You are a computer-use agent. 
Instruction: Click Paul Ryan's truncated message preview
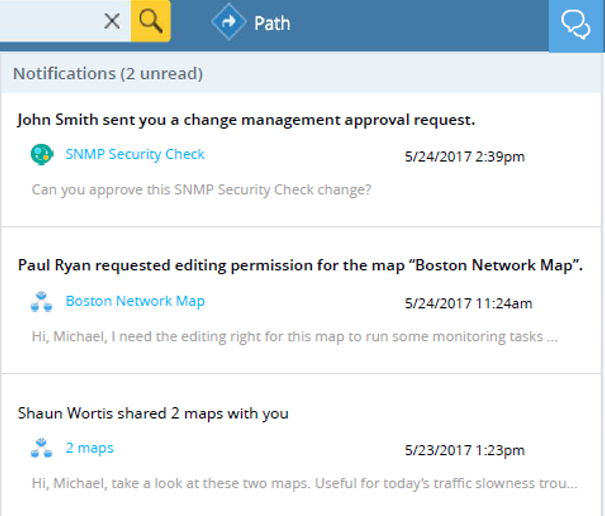[x=294, y=336]
